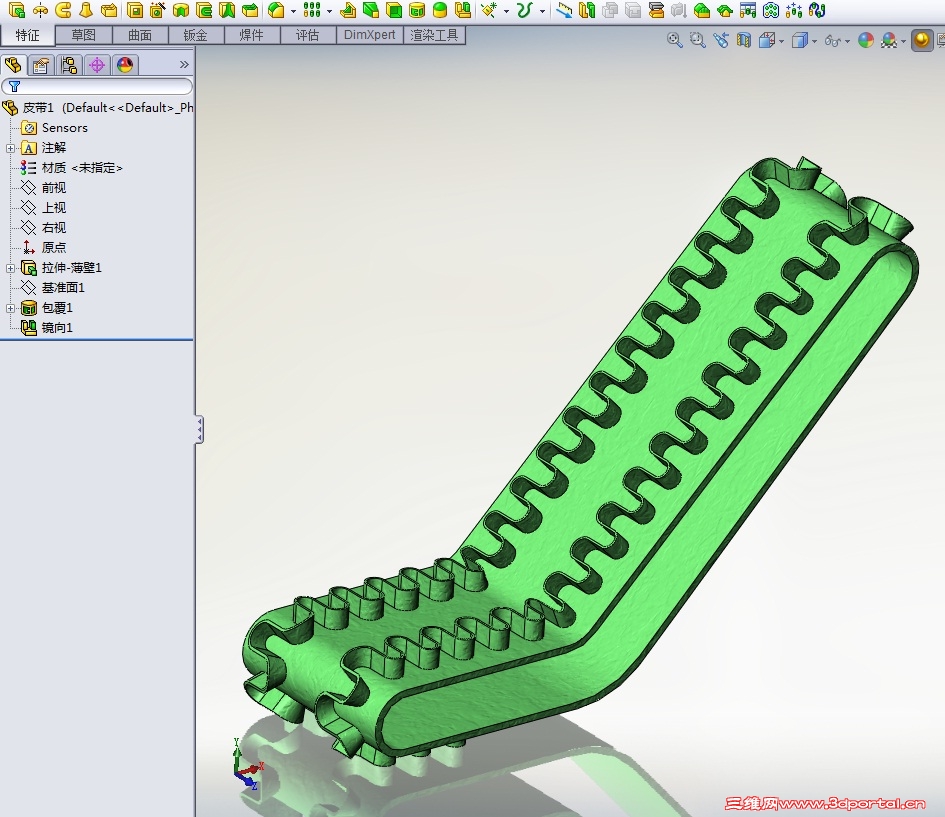Select the 皮带1 root part node
The width and height of the screenshot is (945, 817).
click(x=97, y=108)
